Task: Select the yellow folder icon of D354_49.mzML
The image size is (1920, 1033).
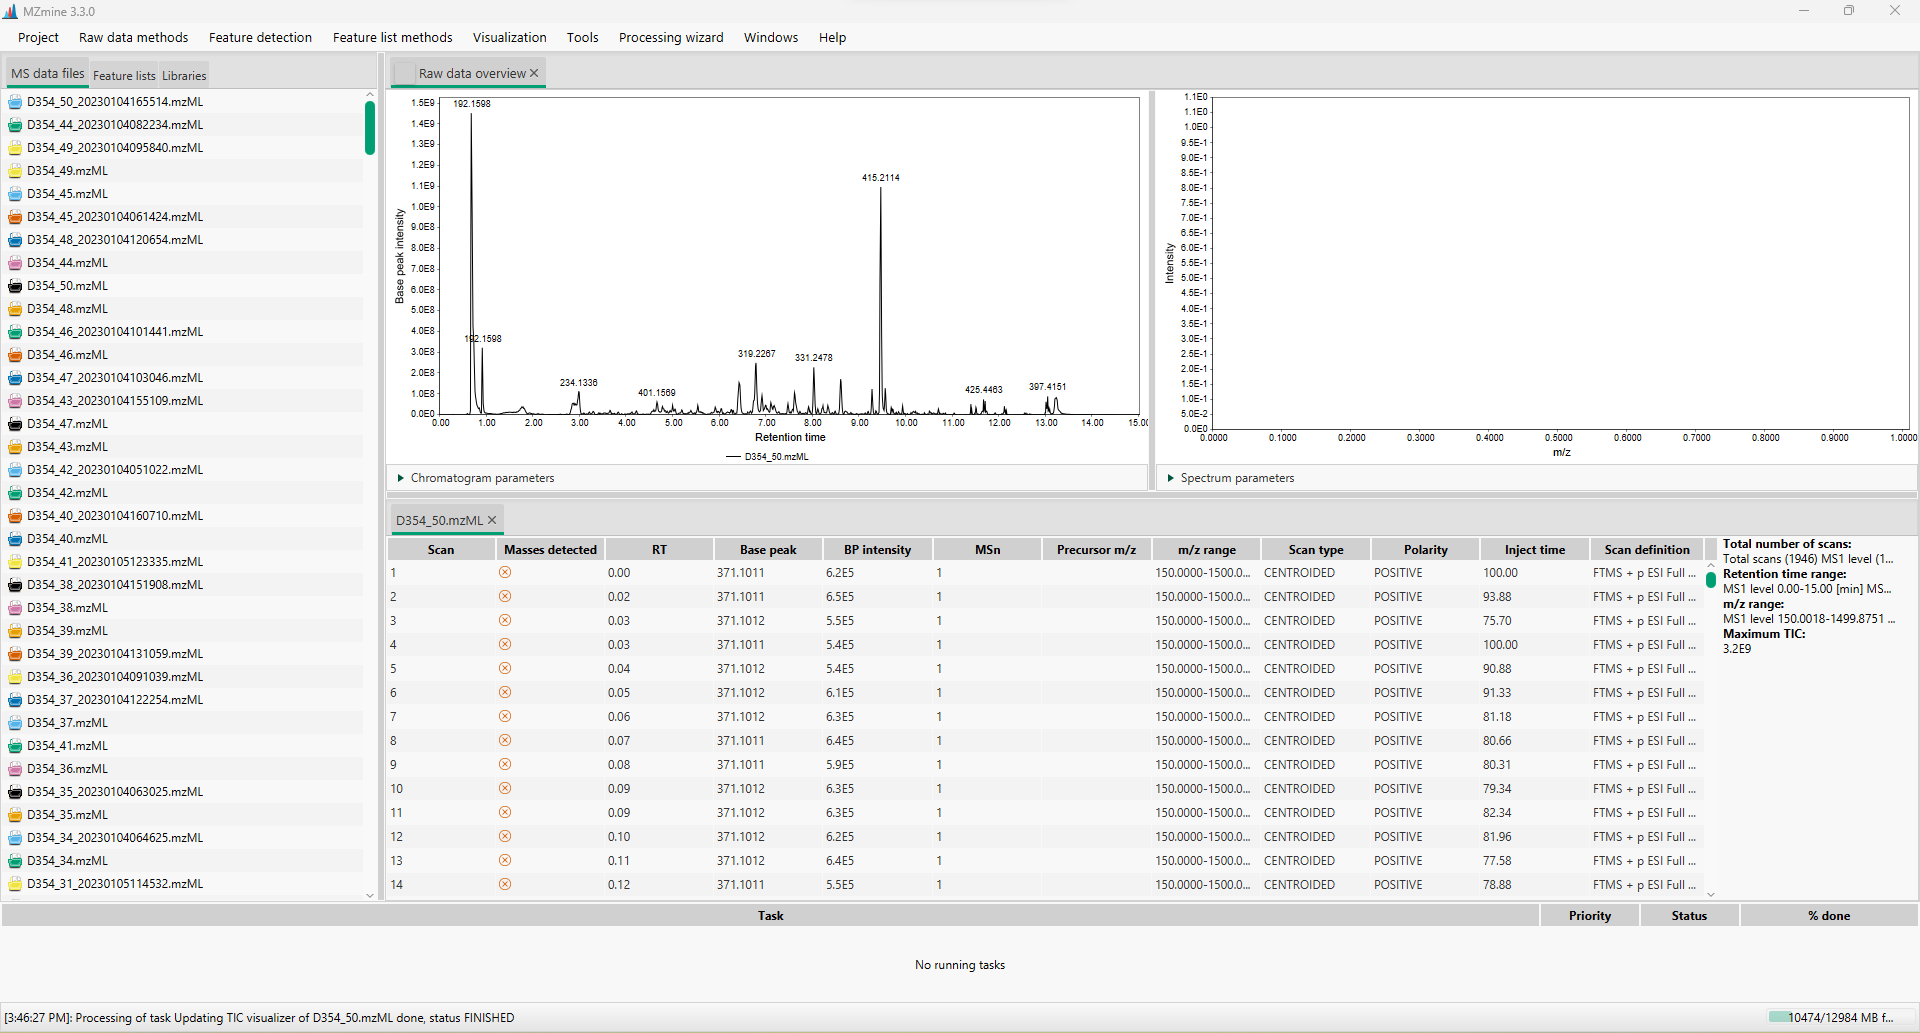Action: coord(14,170)
